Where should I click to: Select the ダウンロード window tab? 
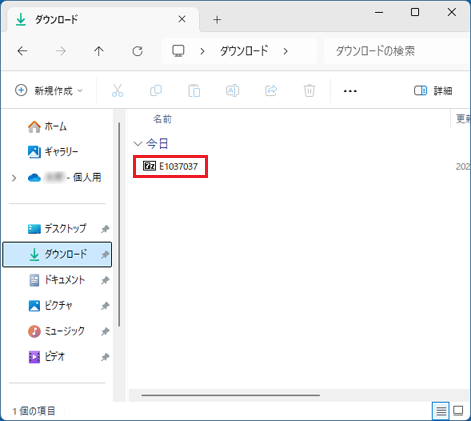coord(103,19)
